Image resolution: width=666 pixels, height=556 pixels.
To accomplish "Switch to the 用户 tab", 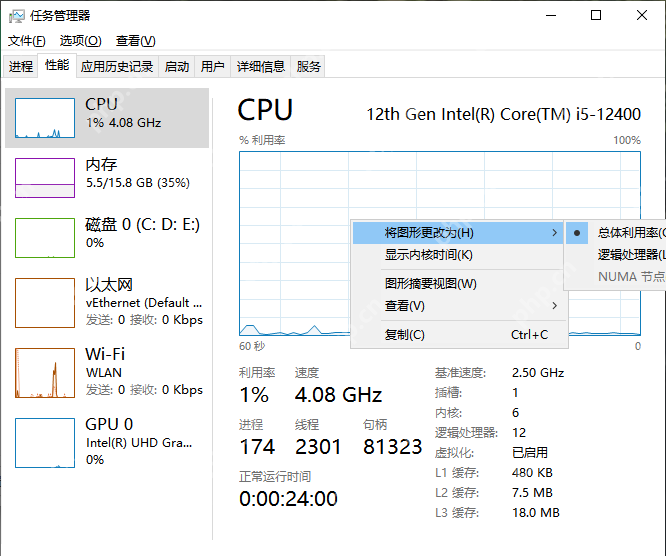I will pos(212,67).
